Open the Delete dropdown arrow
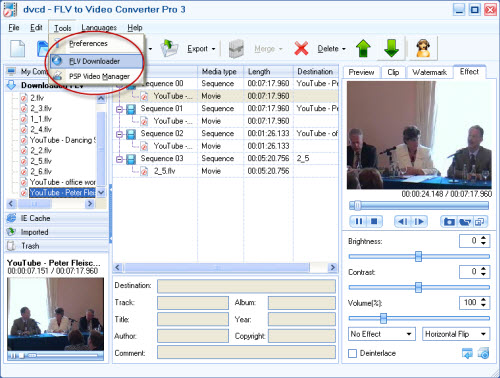Screen dimensions: 500x378 tap(344, 49)
